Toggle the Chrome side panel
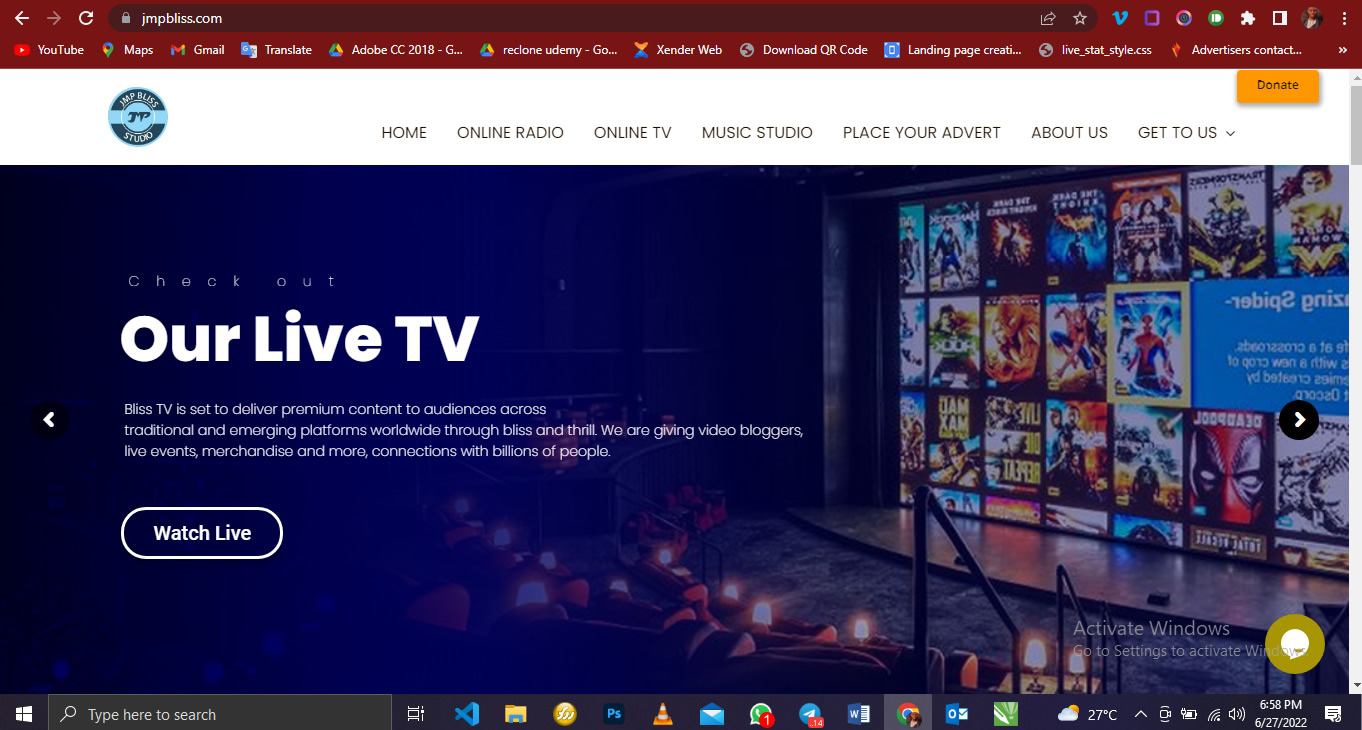This screenshot has height=730, width=1362. pyautogui.click(x=1279, y=18)
